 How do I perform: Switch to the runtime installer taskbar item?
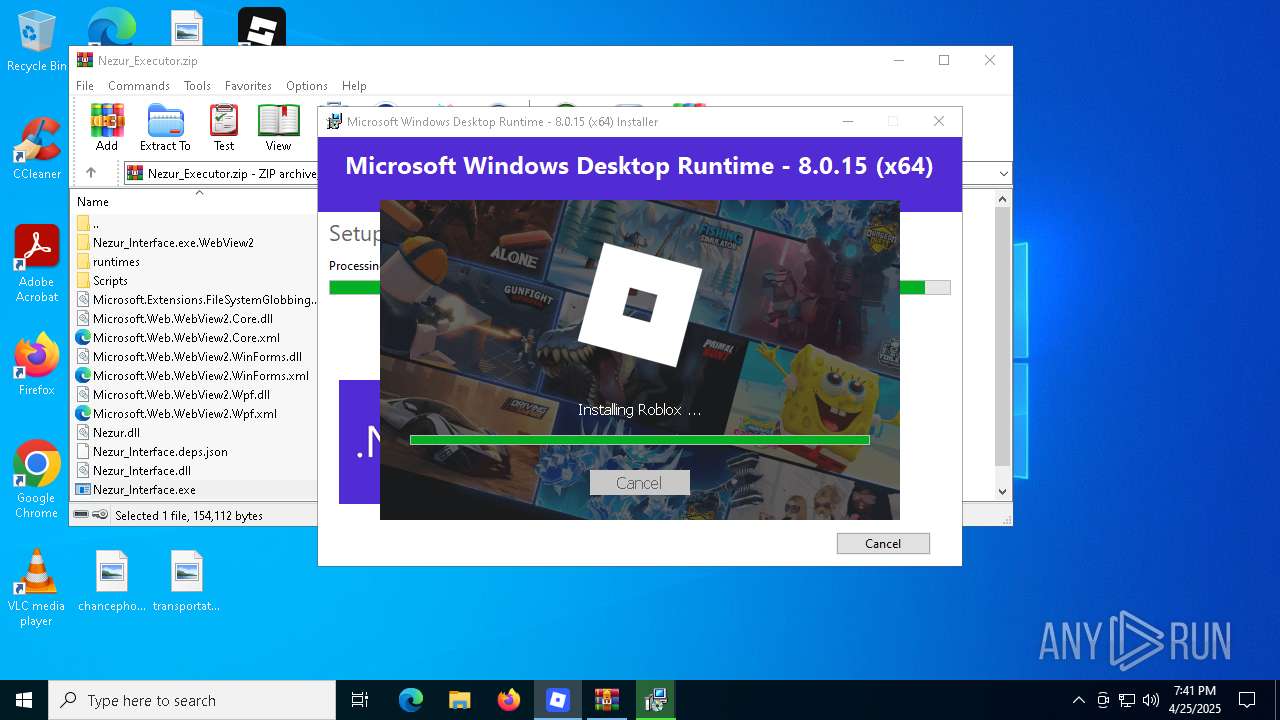click(x=656, y=700)
